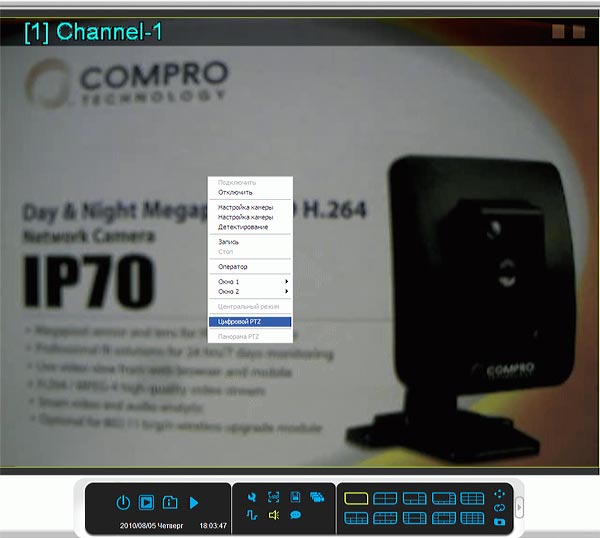Expand the Окно 2 submenu

click(x=250, y=292)
